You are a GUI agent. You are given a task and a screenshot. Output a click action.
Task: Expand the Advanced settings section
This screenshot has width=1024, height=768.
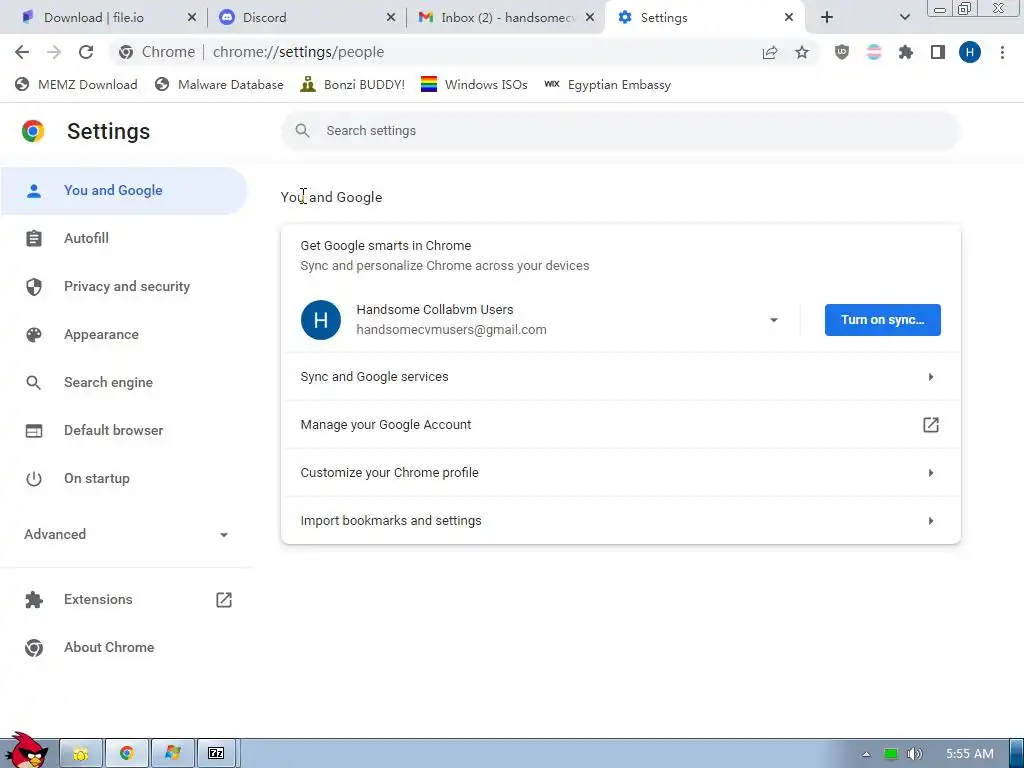pos(127,534)
